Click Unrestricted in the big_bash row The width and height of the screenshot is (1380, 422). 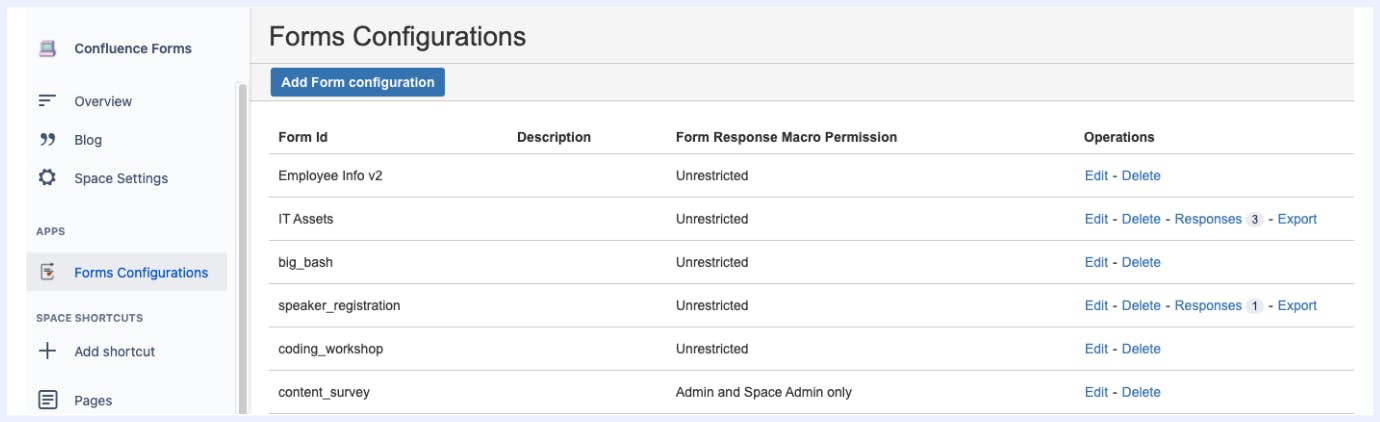[712, 262]
